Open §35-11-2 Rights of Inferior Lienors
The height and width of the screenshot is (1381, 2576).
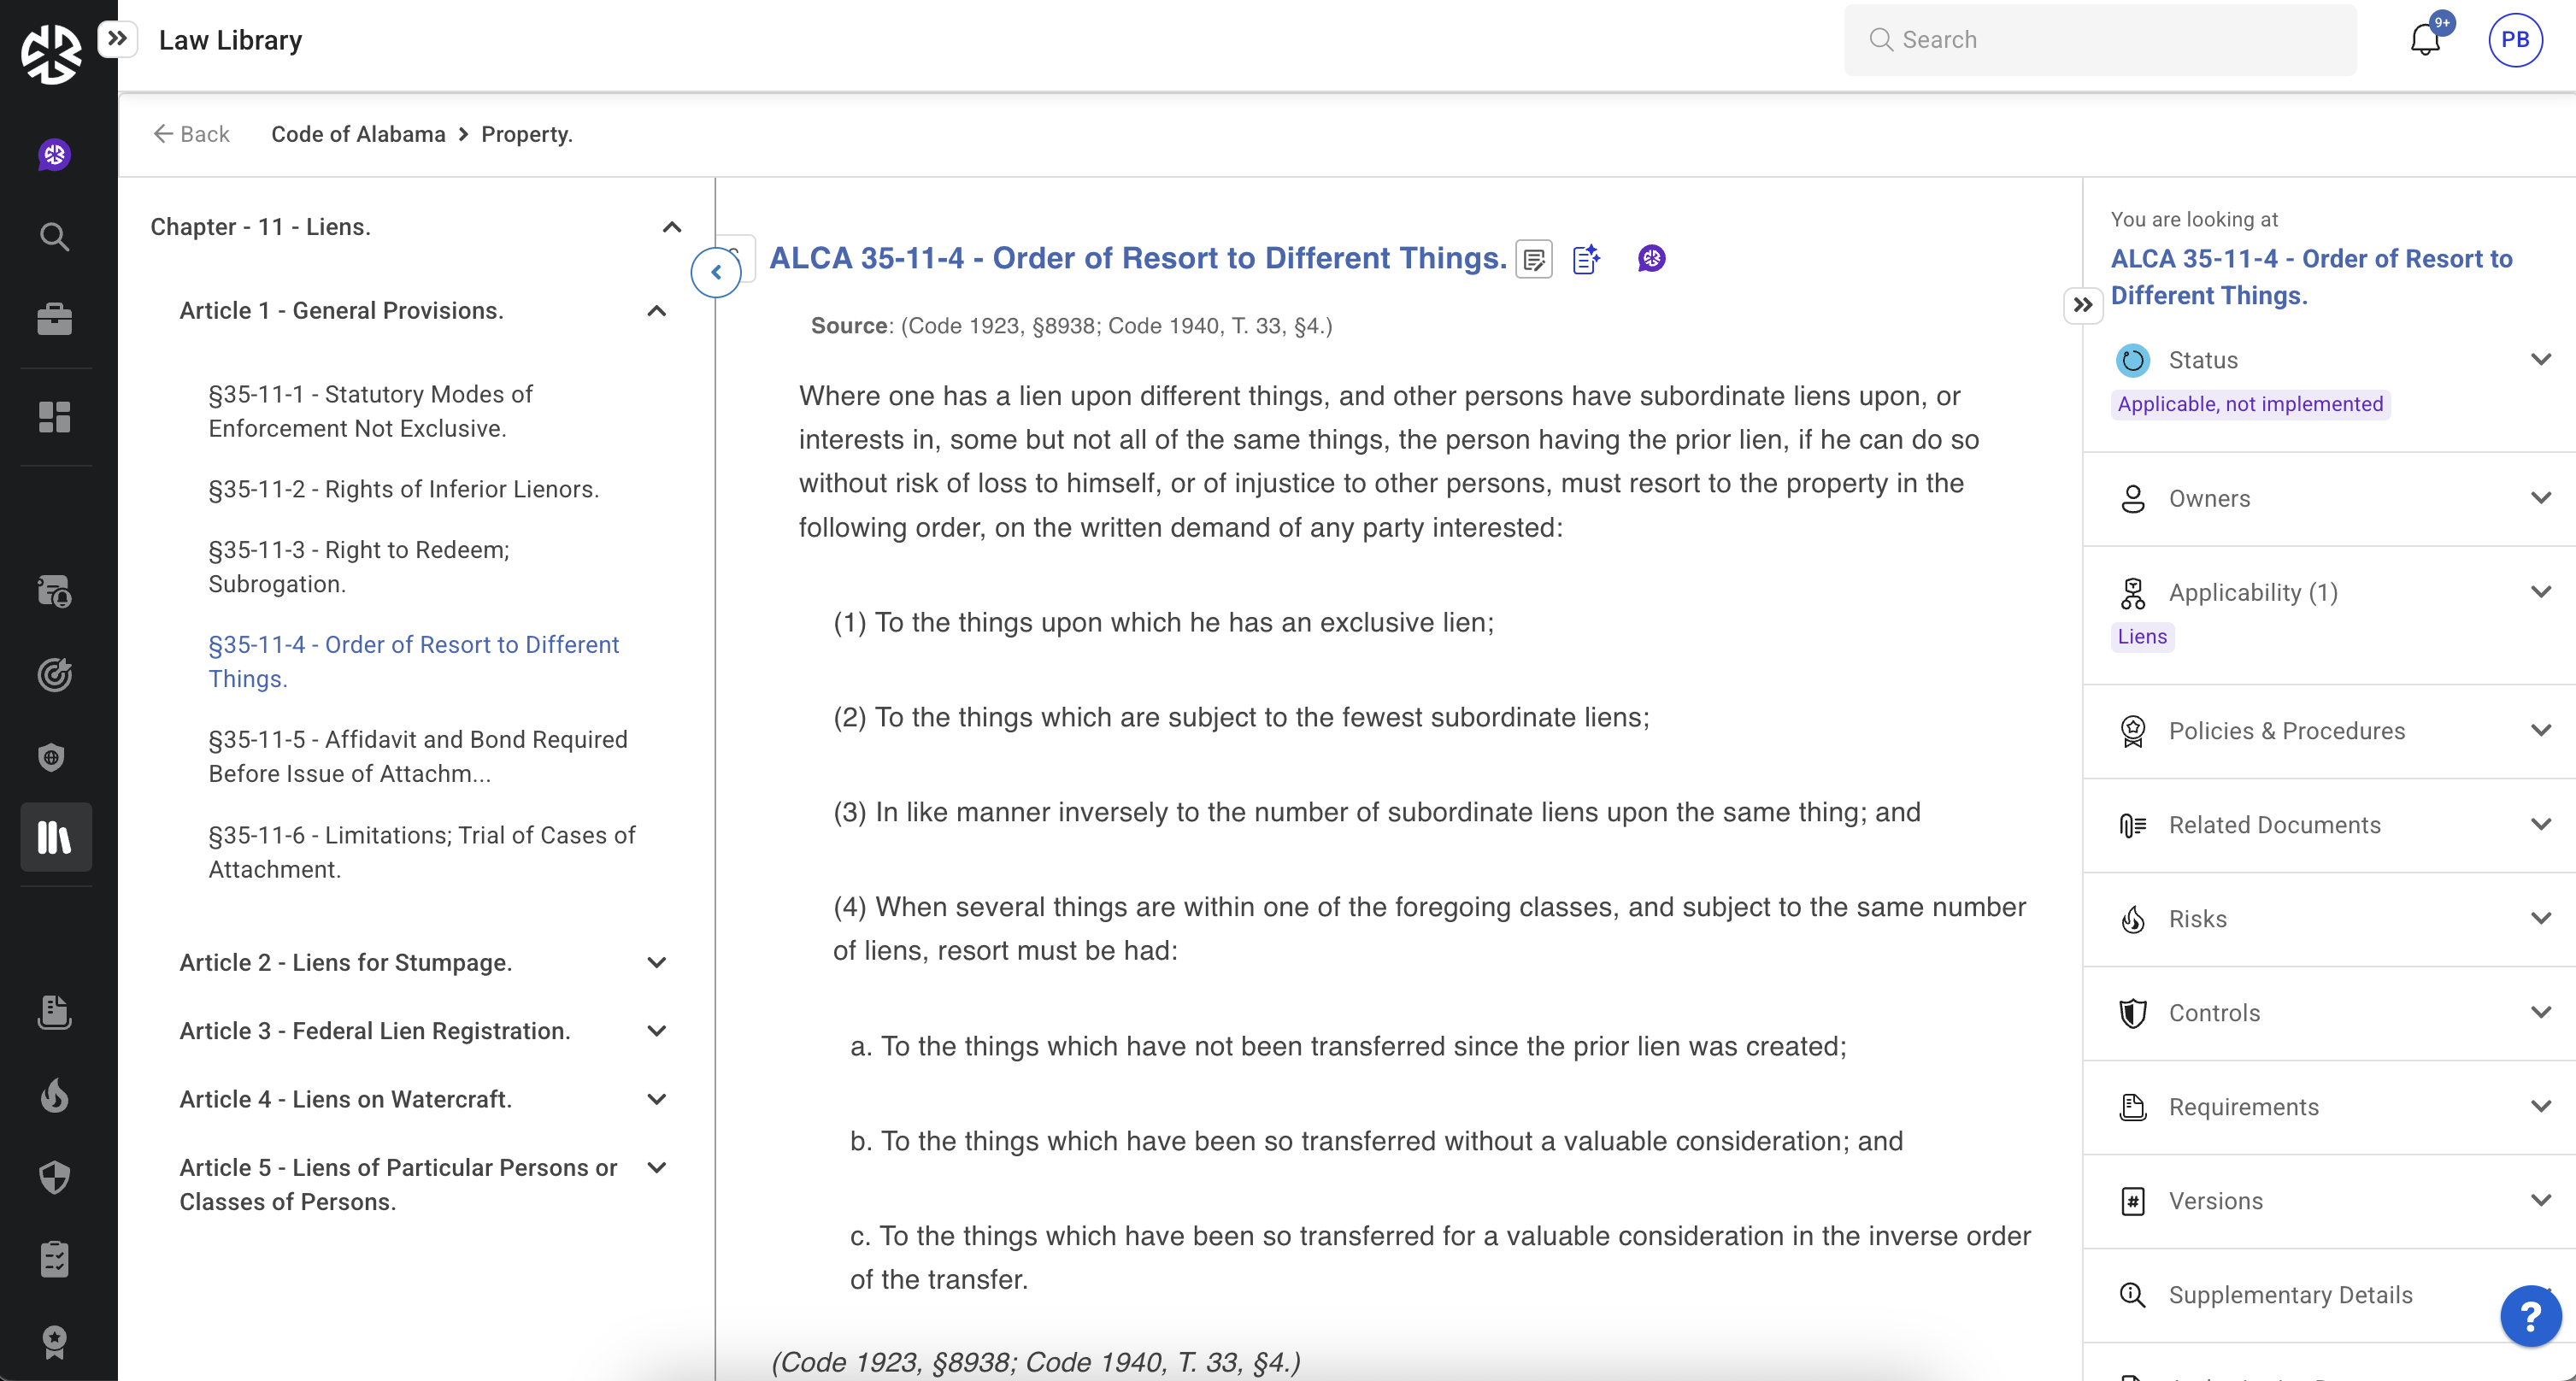click(x=403, y=489)
